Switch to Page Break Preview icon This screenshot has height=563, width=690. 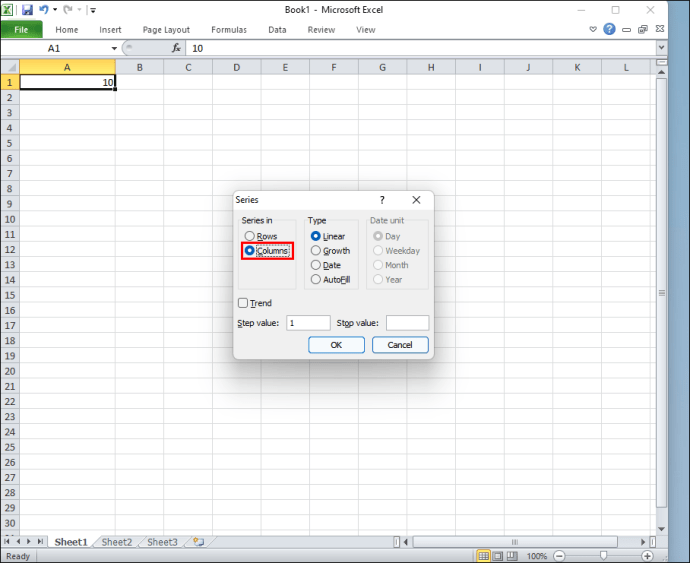[x=512, y=556]
